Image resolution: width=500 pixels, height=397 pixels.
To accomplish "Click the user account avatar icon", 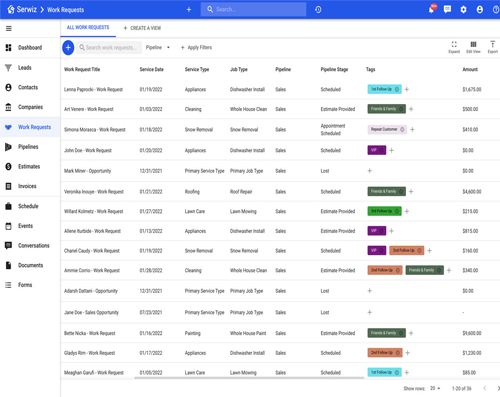I will click(x=480, y=10).
